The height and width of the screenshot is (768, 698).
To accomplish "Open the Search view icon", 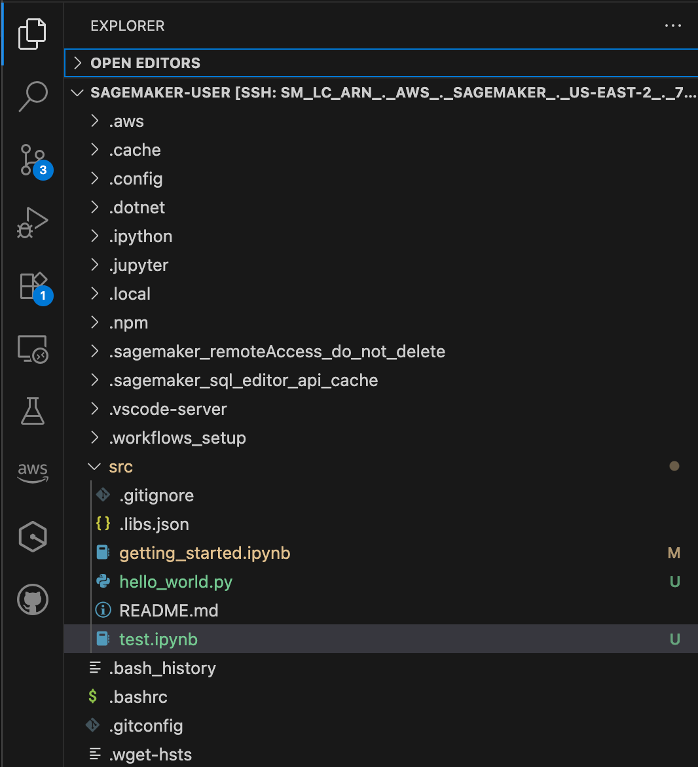I will pos(32,96).
